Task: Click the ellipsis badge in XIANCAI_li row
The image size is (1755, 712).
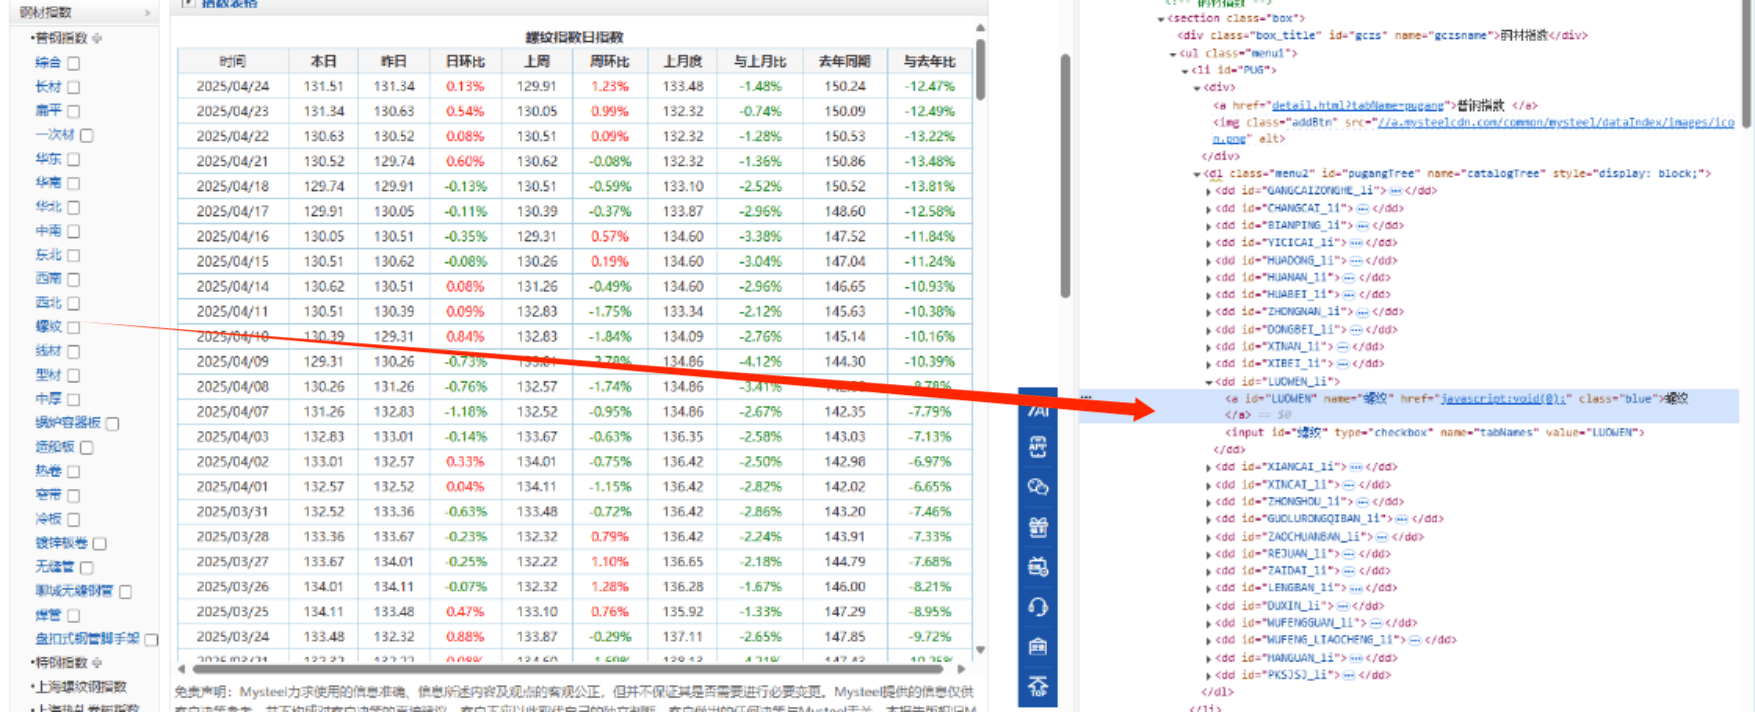Action: pos(1356,466)
